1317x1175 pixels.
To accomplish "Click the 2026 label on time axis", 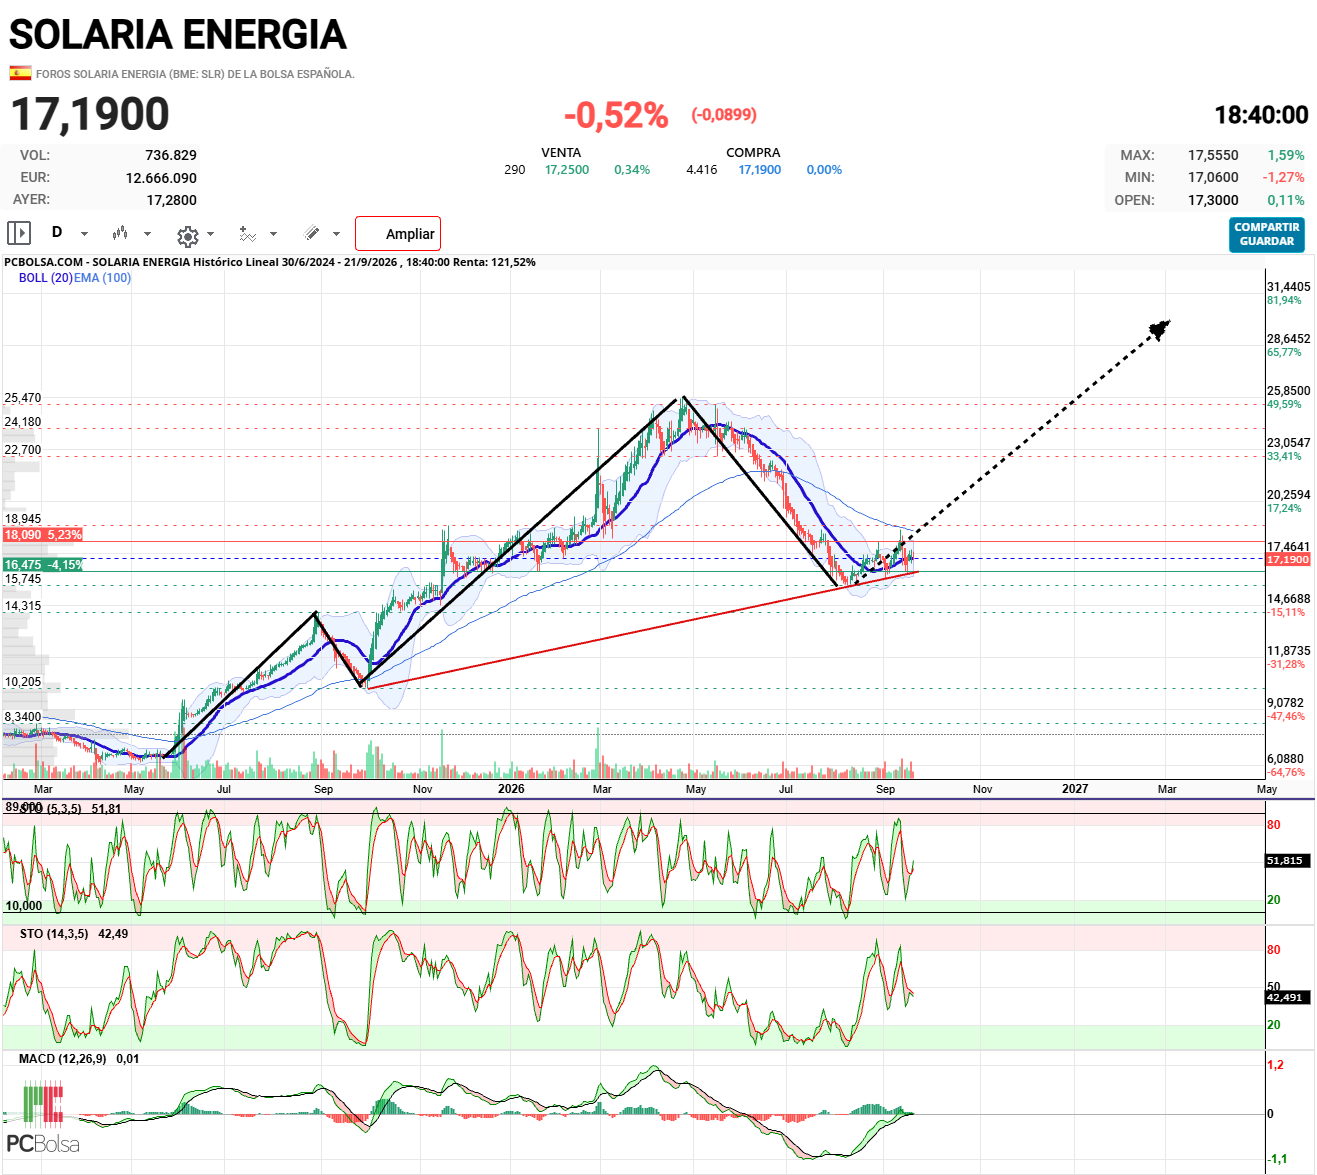I will 511,789.
